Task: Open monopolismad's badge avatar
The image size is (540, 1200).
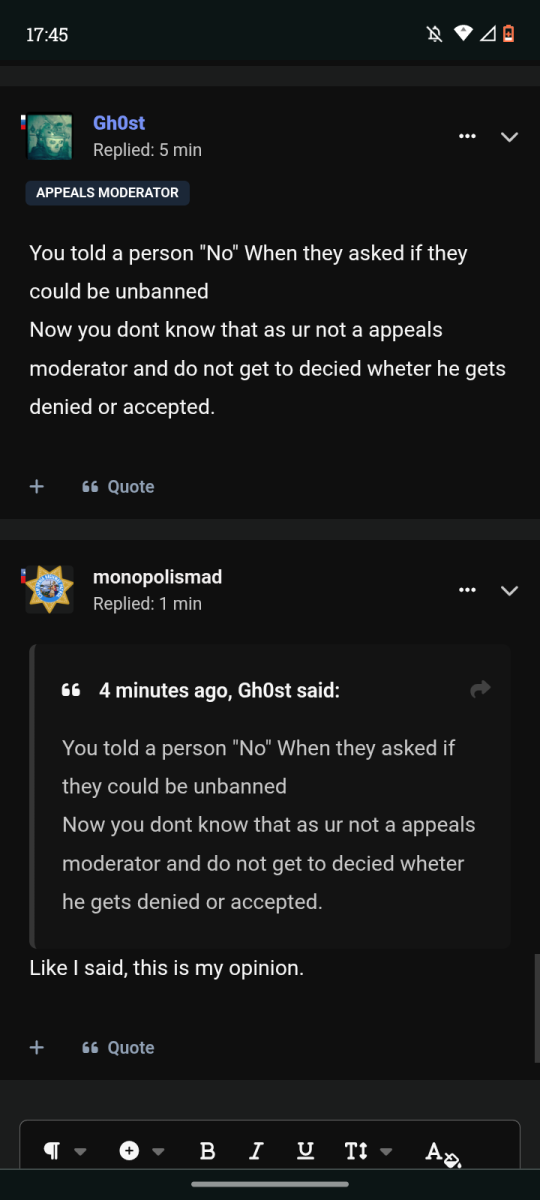Action: tap(49, 590)
